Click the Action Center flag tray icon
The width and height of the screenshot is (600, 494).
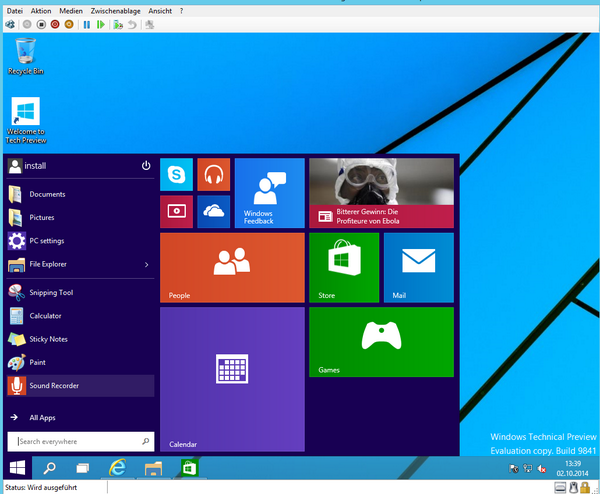tap(513, 468)
